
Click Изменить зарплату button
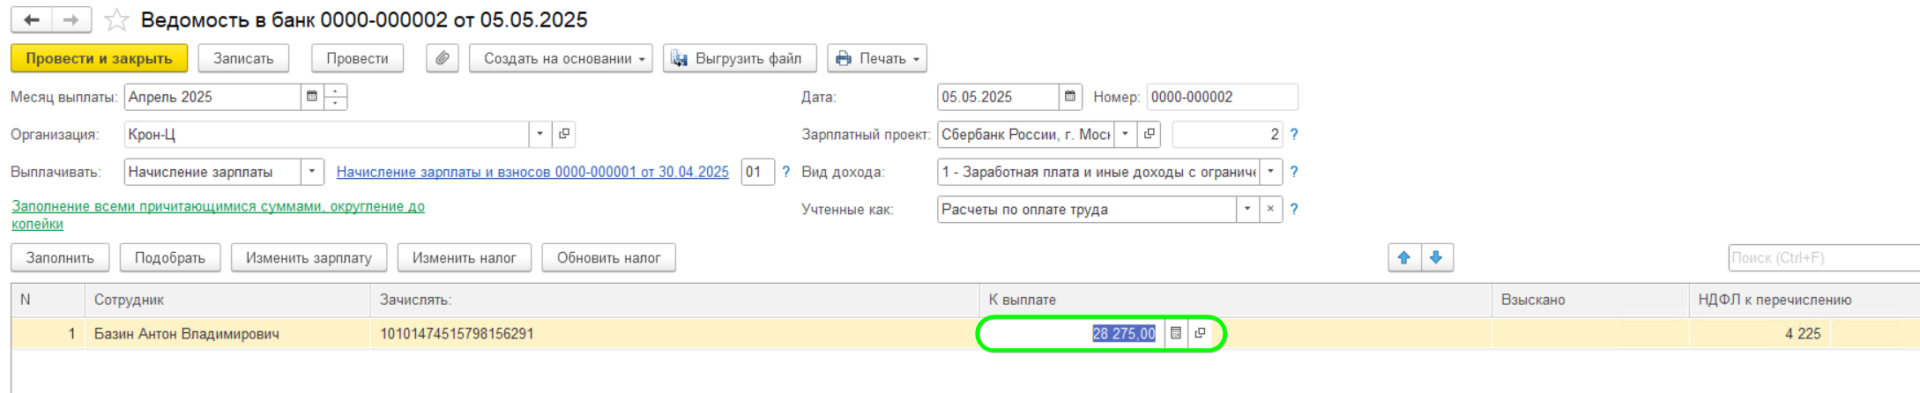coord(309,258)
